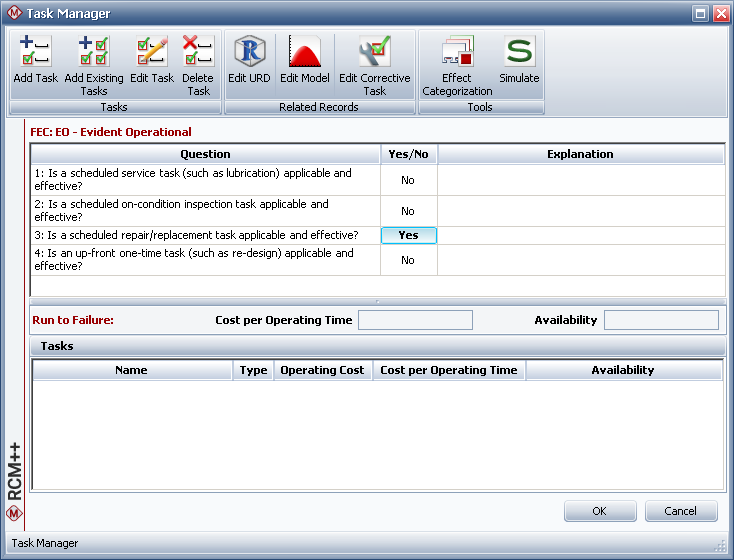Open Add Existing Tasks tool
Viewport: 734px width, 560px height.
pos(94,62)
